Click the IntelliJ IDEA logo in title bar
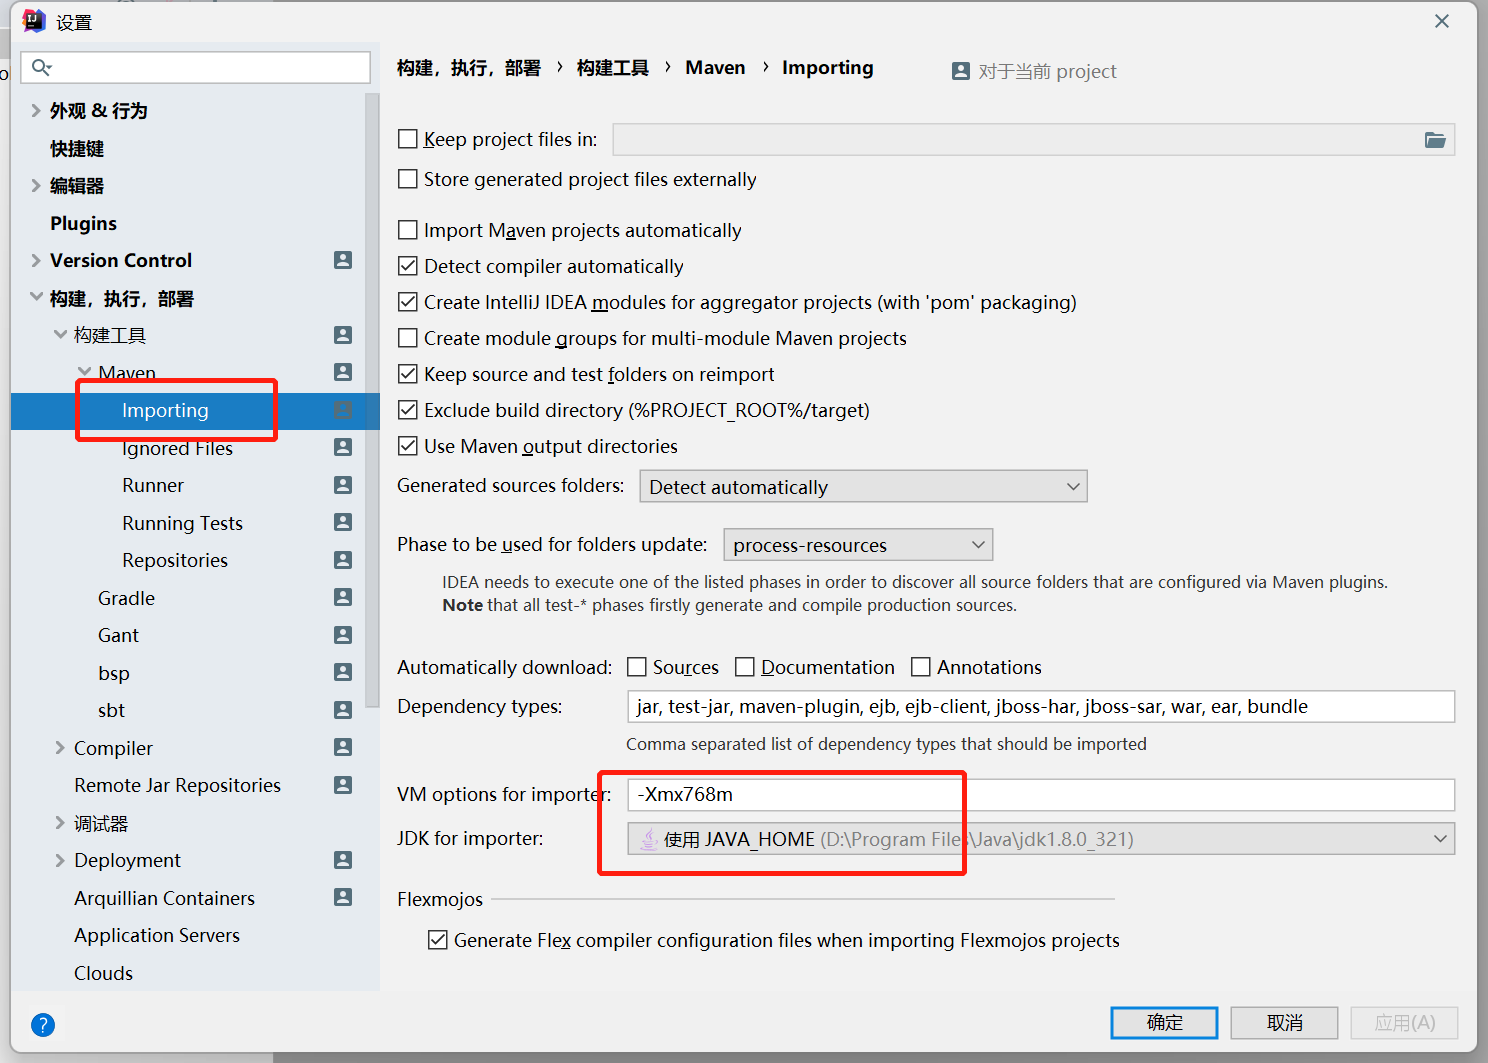The width and height of the screenshot is (1488, 1063). 34,21
